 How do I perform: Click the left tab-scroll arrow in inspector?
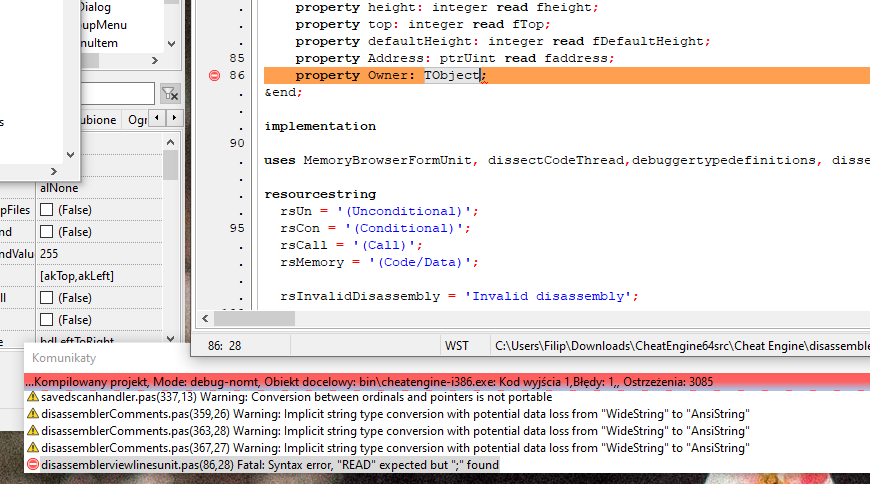pyautogui.click(x=158, y=120)
